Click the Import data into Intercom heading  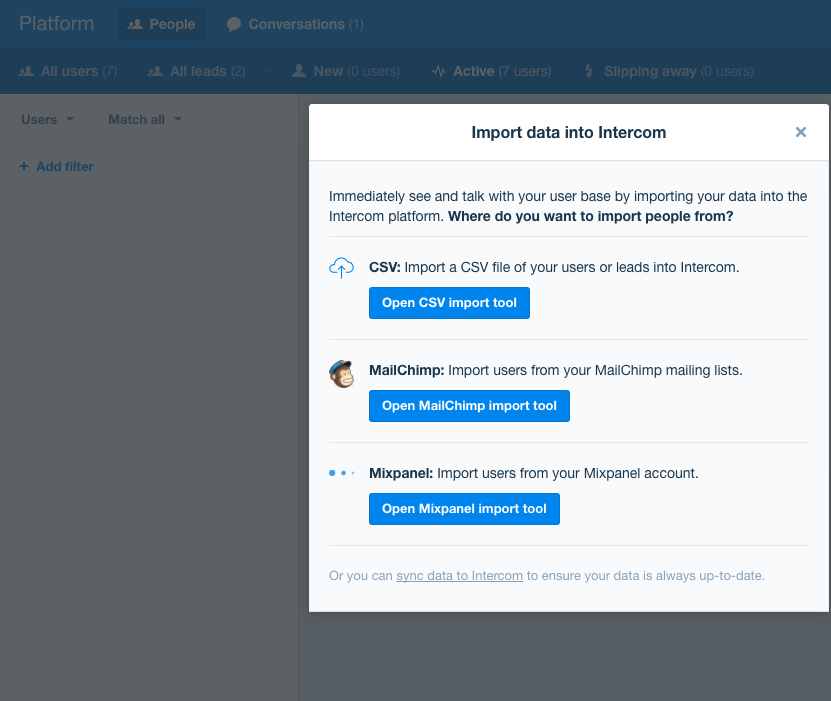[569, 132]
